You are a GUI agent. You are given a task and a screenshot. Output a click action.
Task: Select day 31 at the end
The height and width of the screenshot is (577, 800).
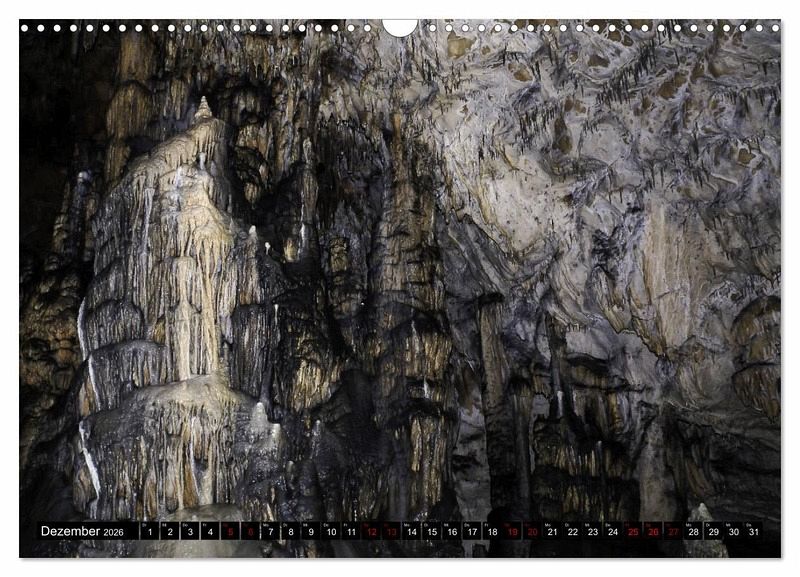coord(754,532)
